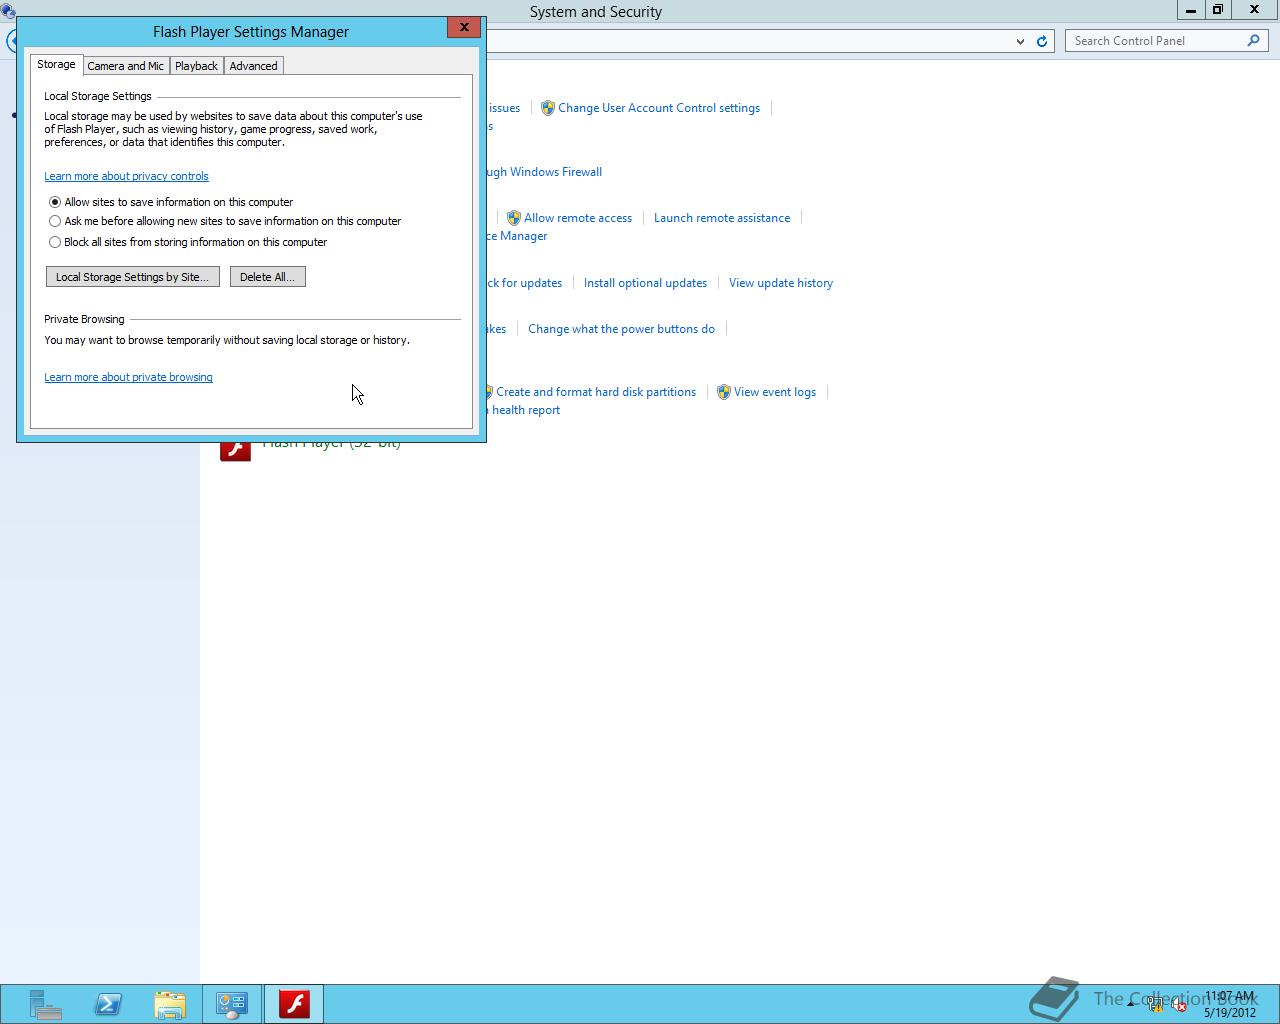Expand the address bar history dropdown
This screenshot has width=1280, height=1024.
tap(1020, 41)
